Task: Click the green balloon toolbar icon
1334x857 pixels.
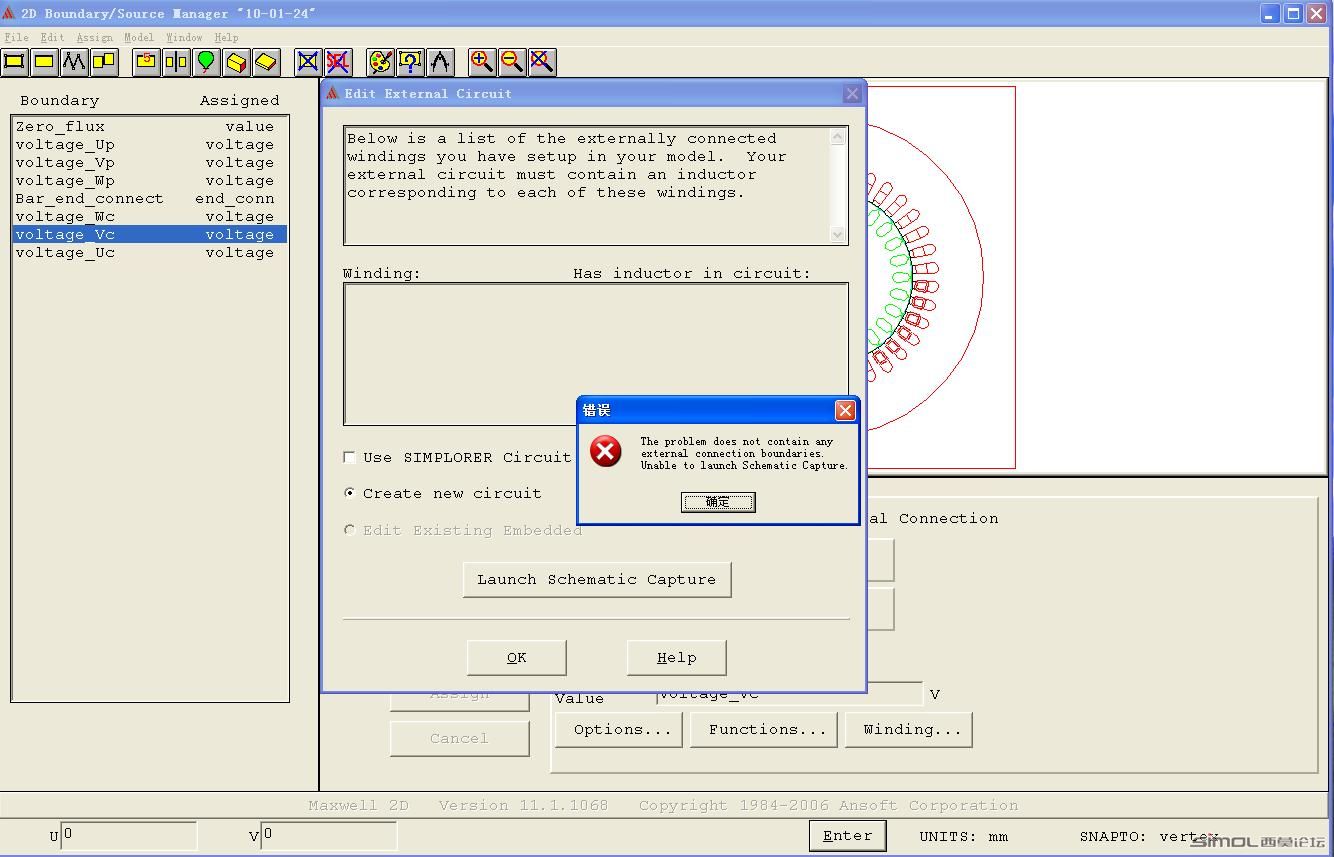Action: click(x=206, y=62)
